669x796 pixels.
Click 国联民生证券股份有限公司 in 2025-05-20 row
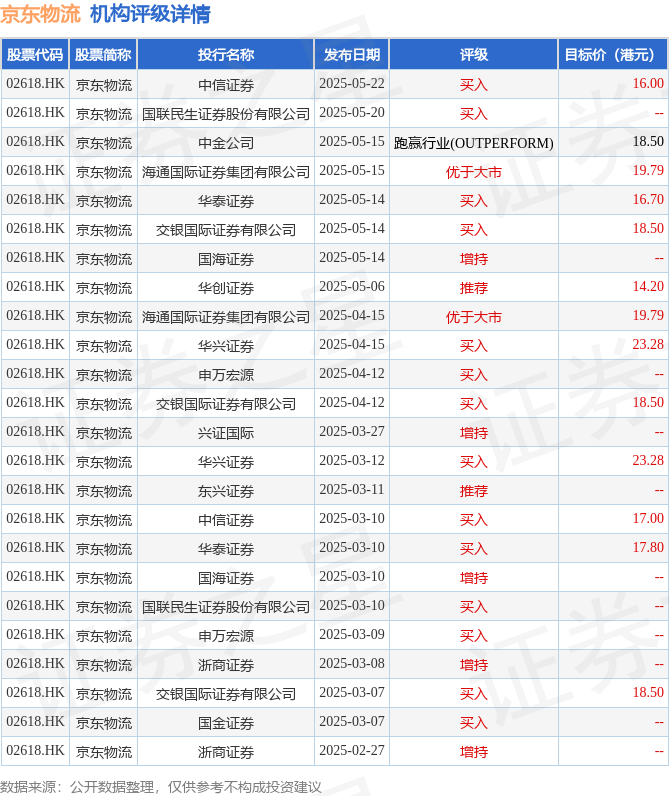point(226,113)
